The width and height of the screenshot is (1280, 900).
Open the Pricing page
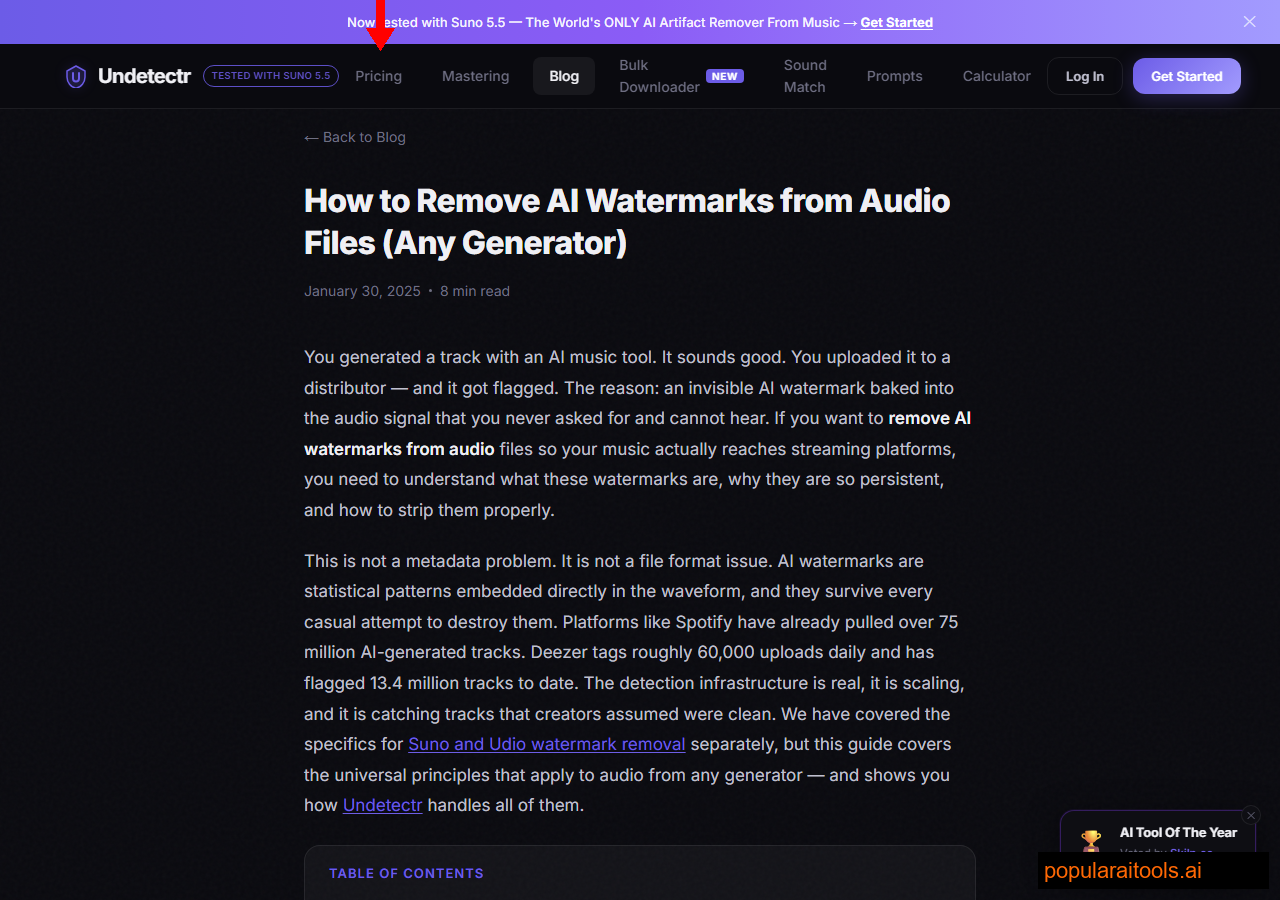379,76
